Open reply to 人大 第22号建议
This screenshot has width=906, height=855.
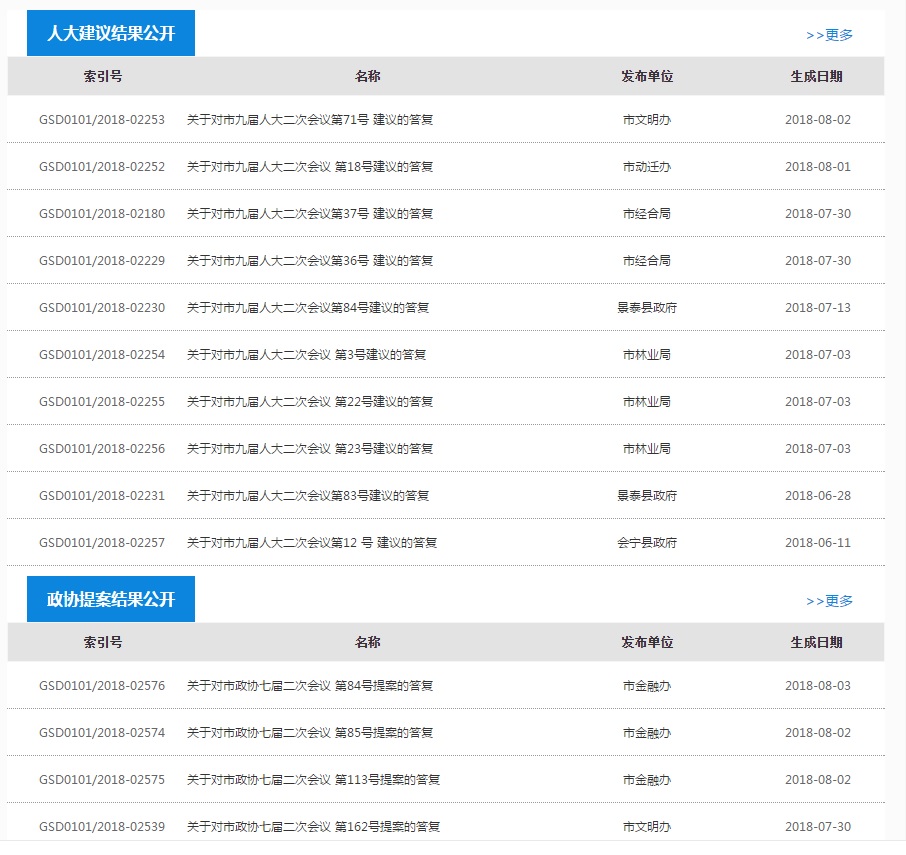pyautogui.click(x=310, y=402)
